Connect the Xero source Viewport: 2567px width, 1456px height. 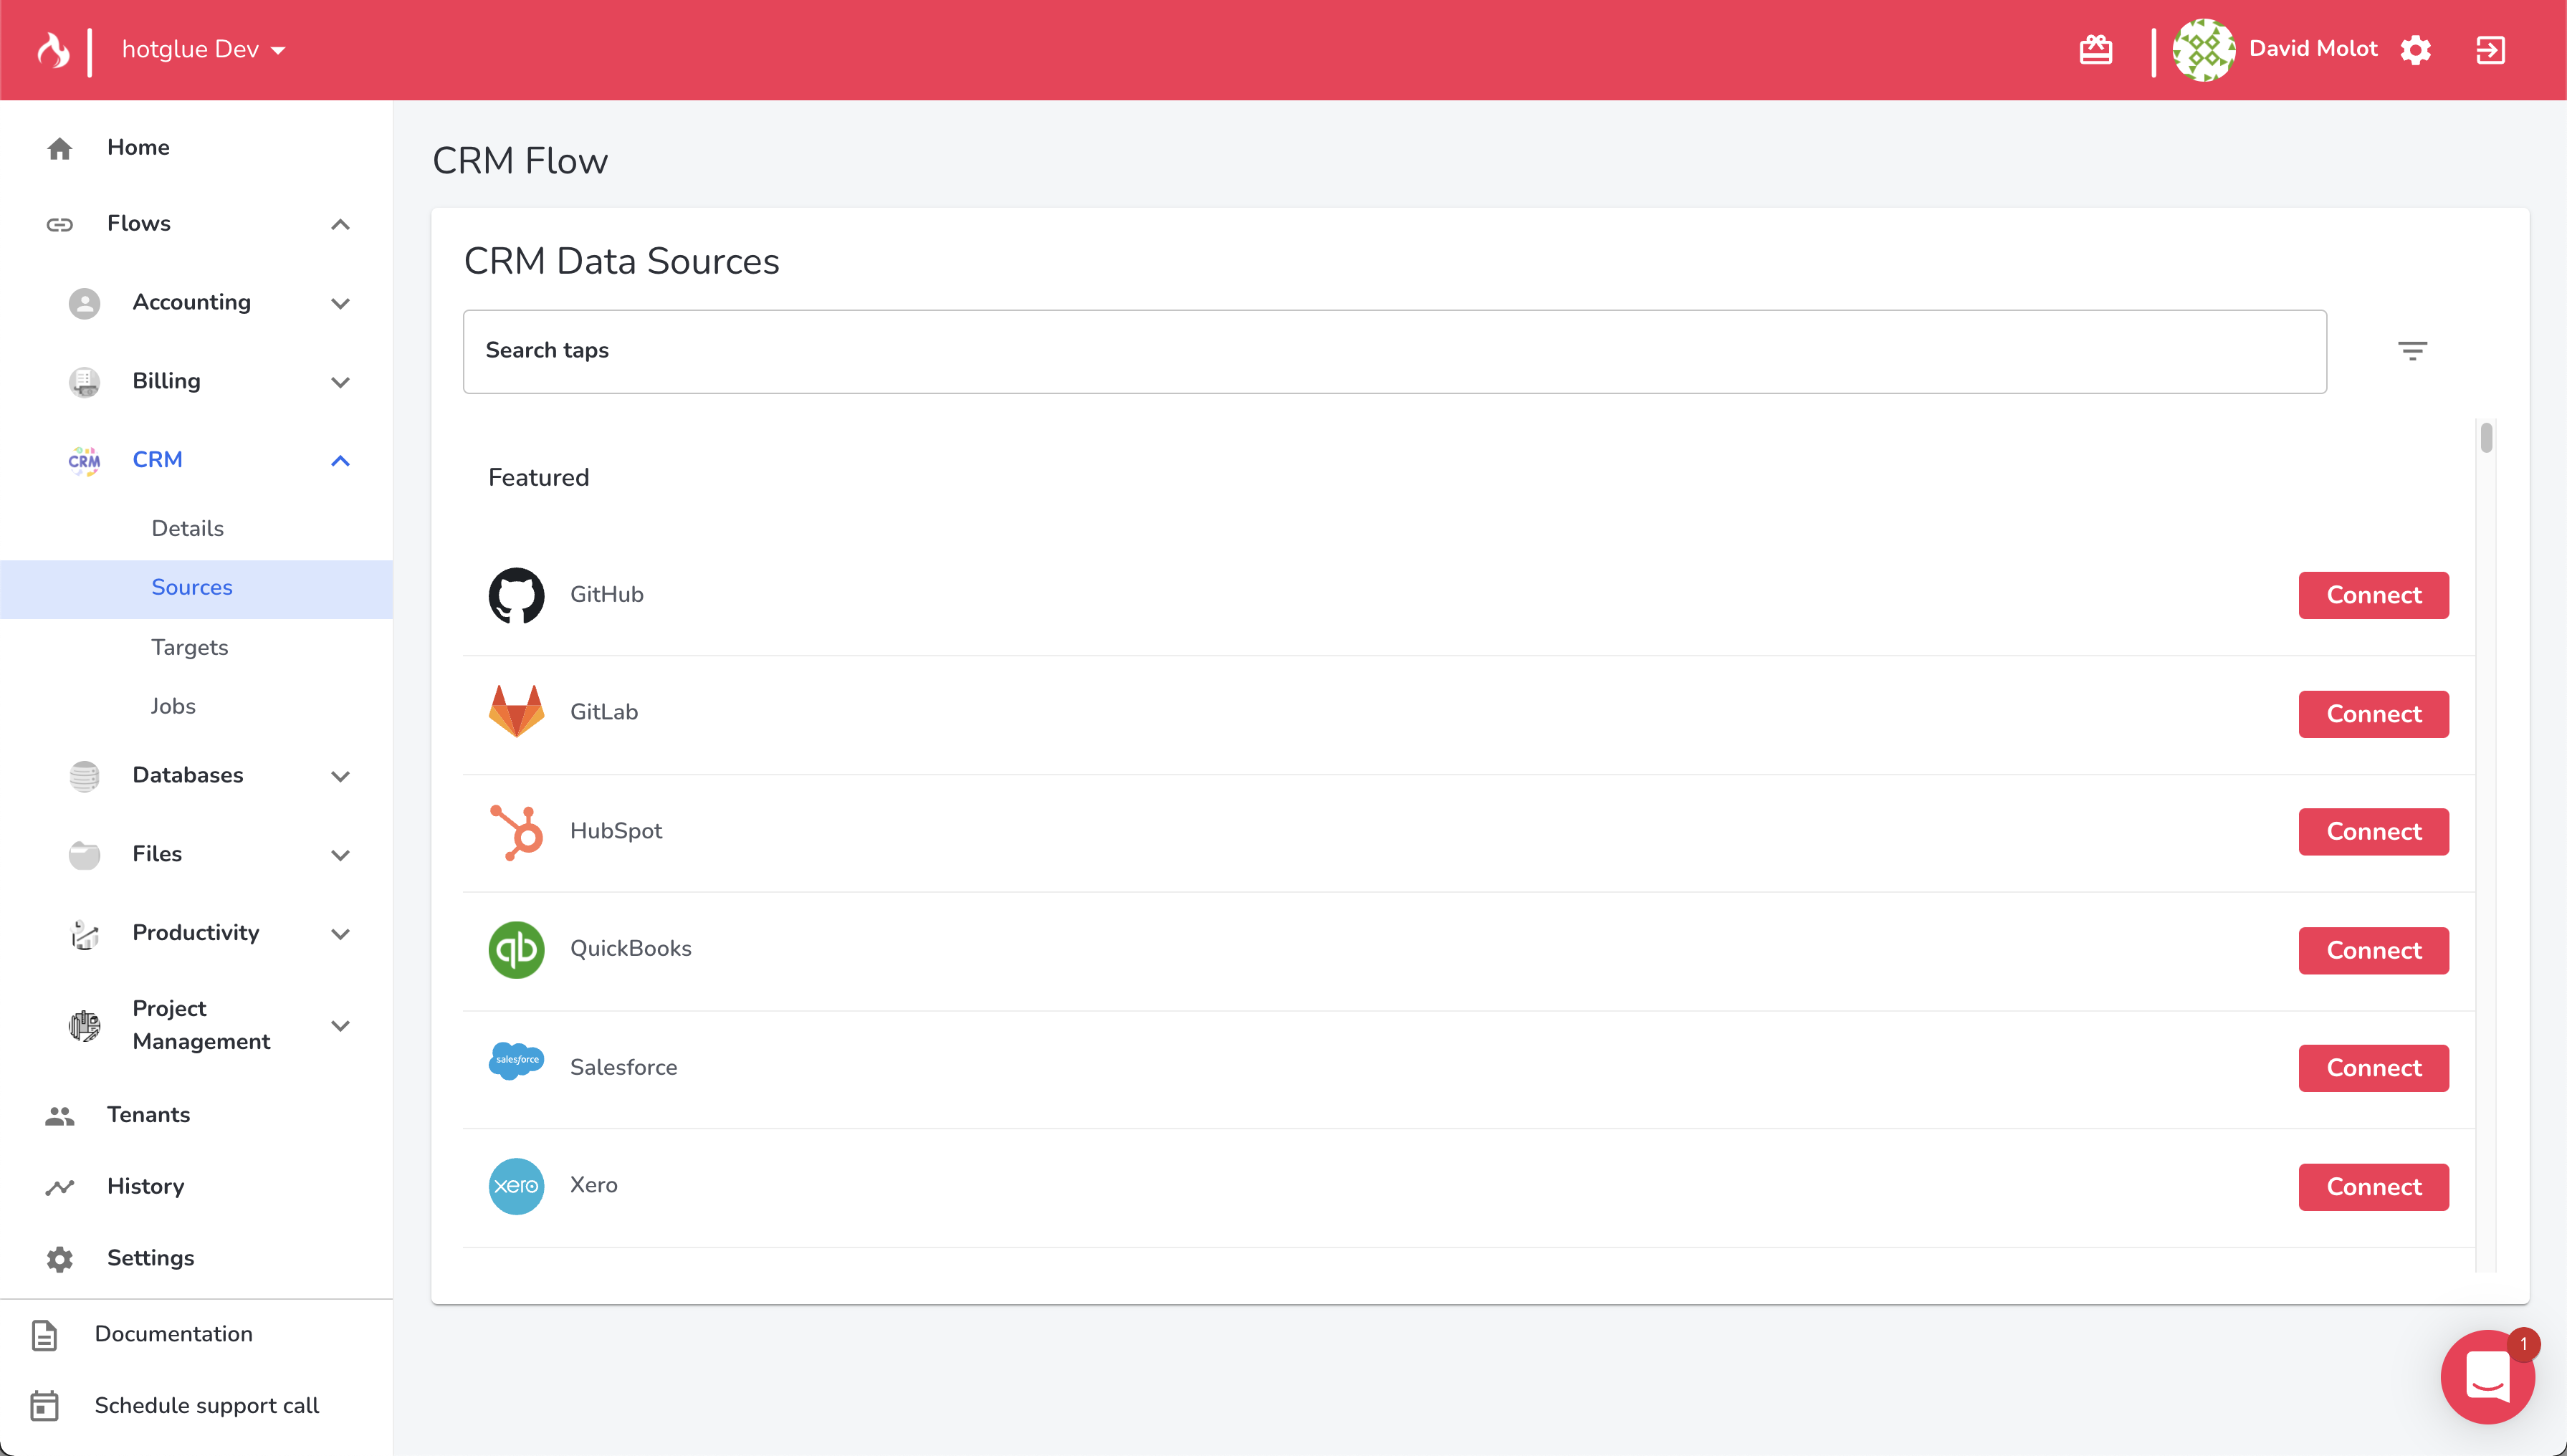[2373, 1187]
